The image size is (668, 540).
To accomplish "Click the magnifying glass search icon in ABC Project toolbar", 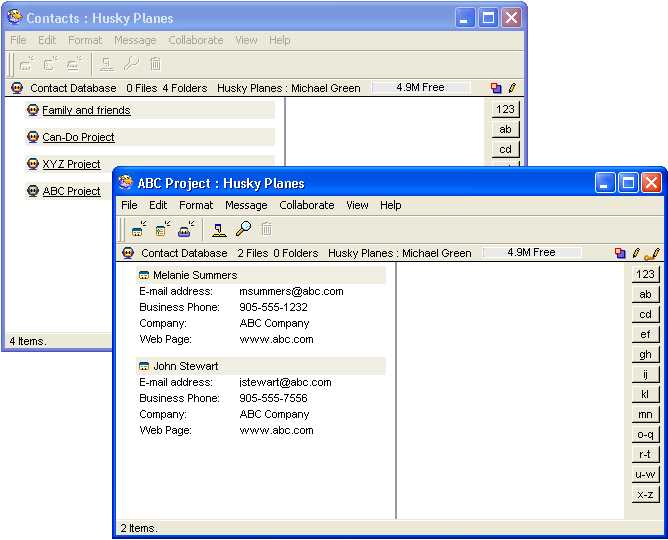I will [242, 229].
